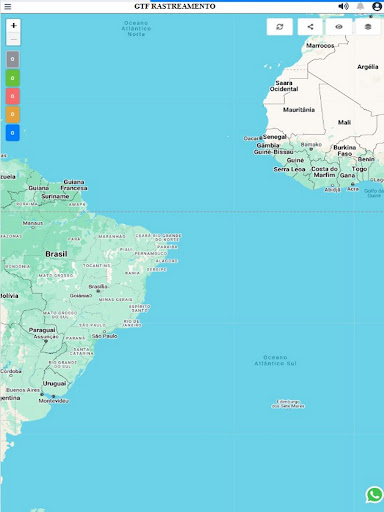Image resolution: width=384 pixels, height=512 pixels.
Task: Select the gray status counter
Action: coord(13,59)
